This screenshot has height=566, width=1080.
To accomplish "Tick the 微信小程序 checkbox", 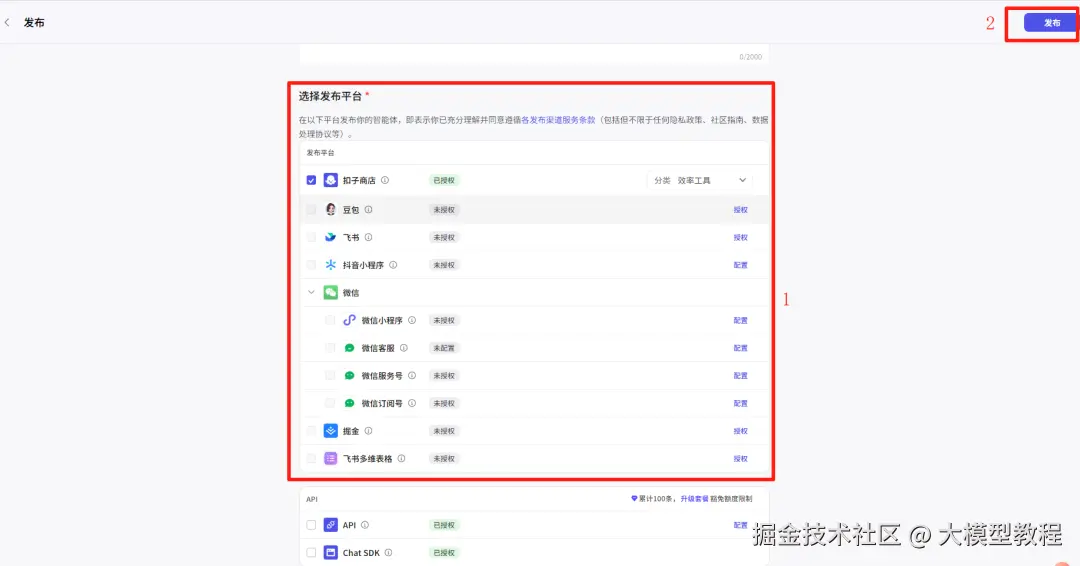I will click(x=330, y=320).
